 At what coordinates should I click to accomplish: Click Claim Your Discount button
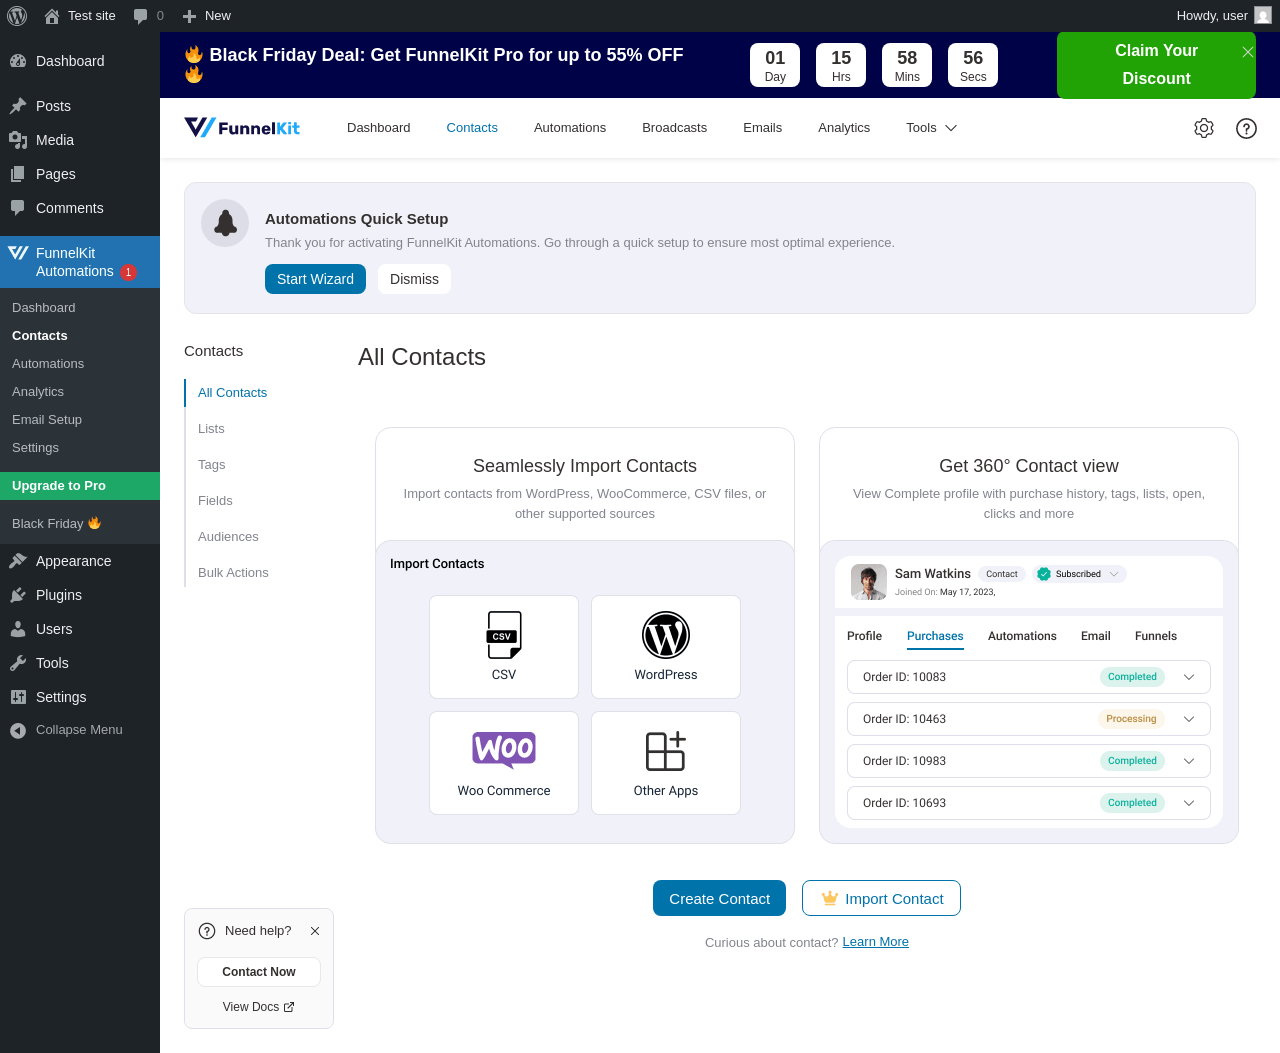pyautogui.click(x=1156, y=65)
